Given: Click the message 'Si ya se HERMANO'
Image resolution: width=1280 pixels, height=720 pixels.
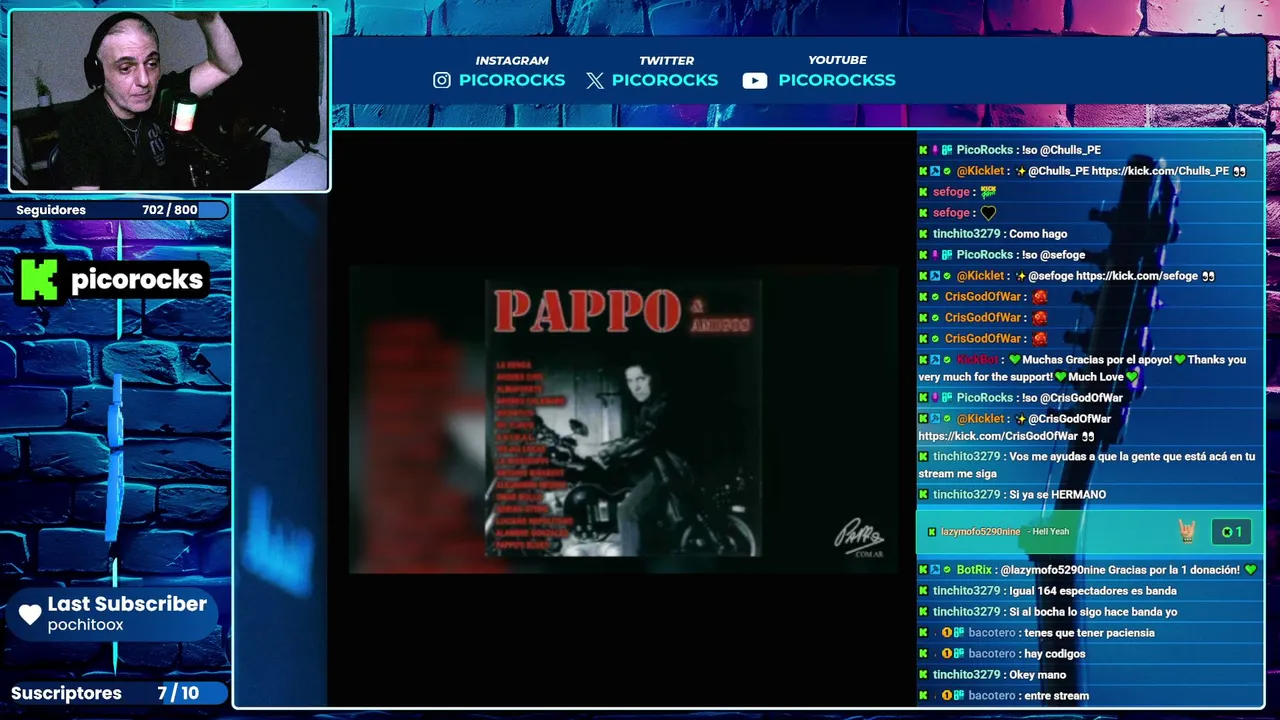Looking at the screenshot, I should coord(1057,495).
